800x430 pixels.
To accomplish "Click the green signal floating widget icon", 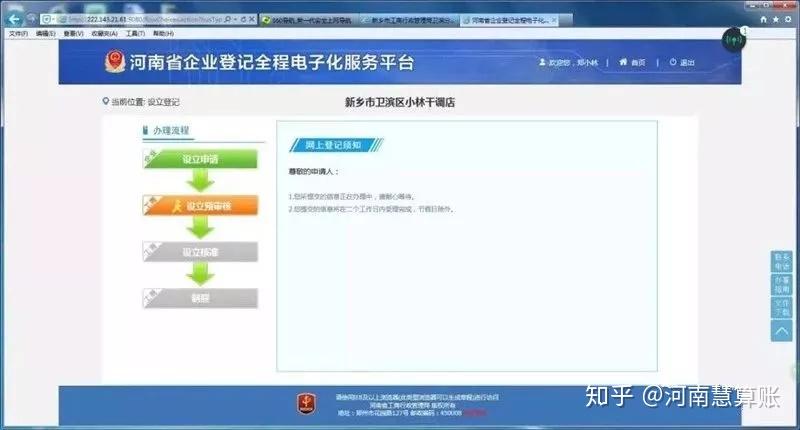I will coord(734,40).
